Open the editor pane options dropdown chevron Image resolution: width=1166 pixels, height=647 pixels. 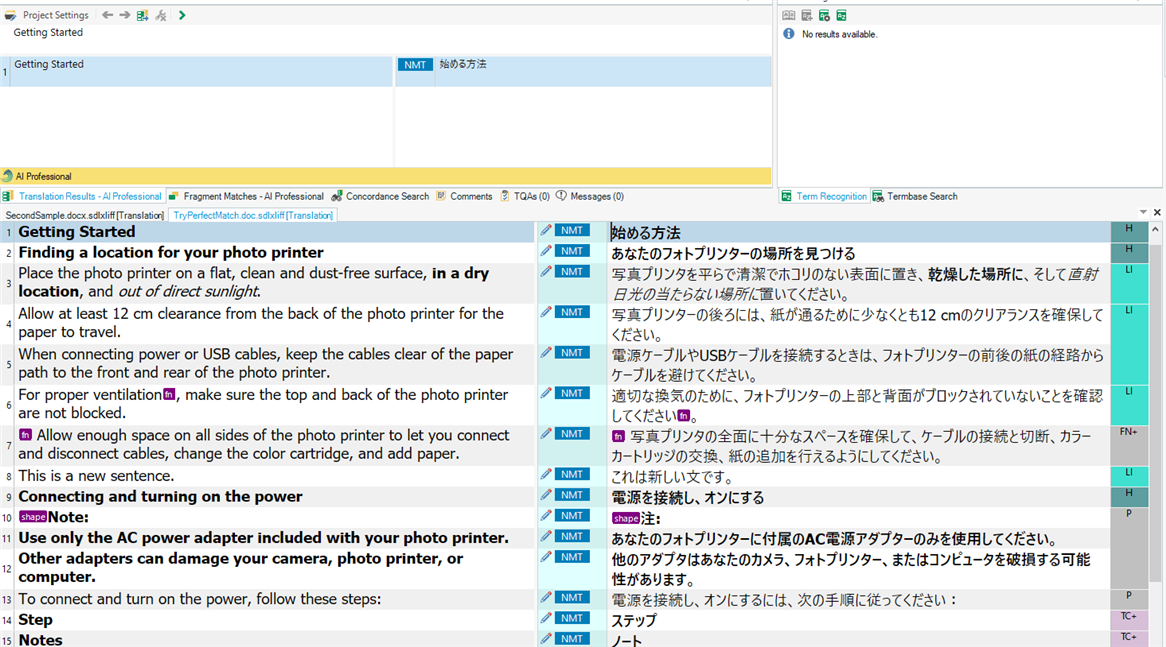coord(1143,212)
